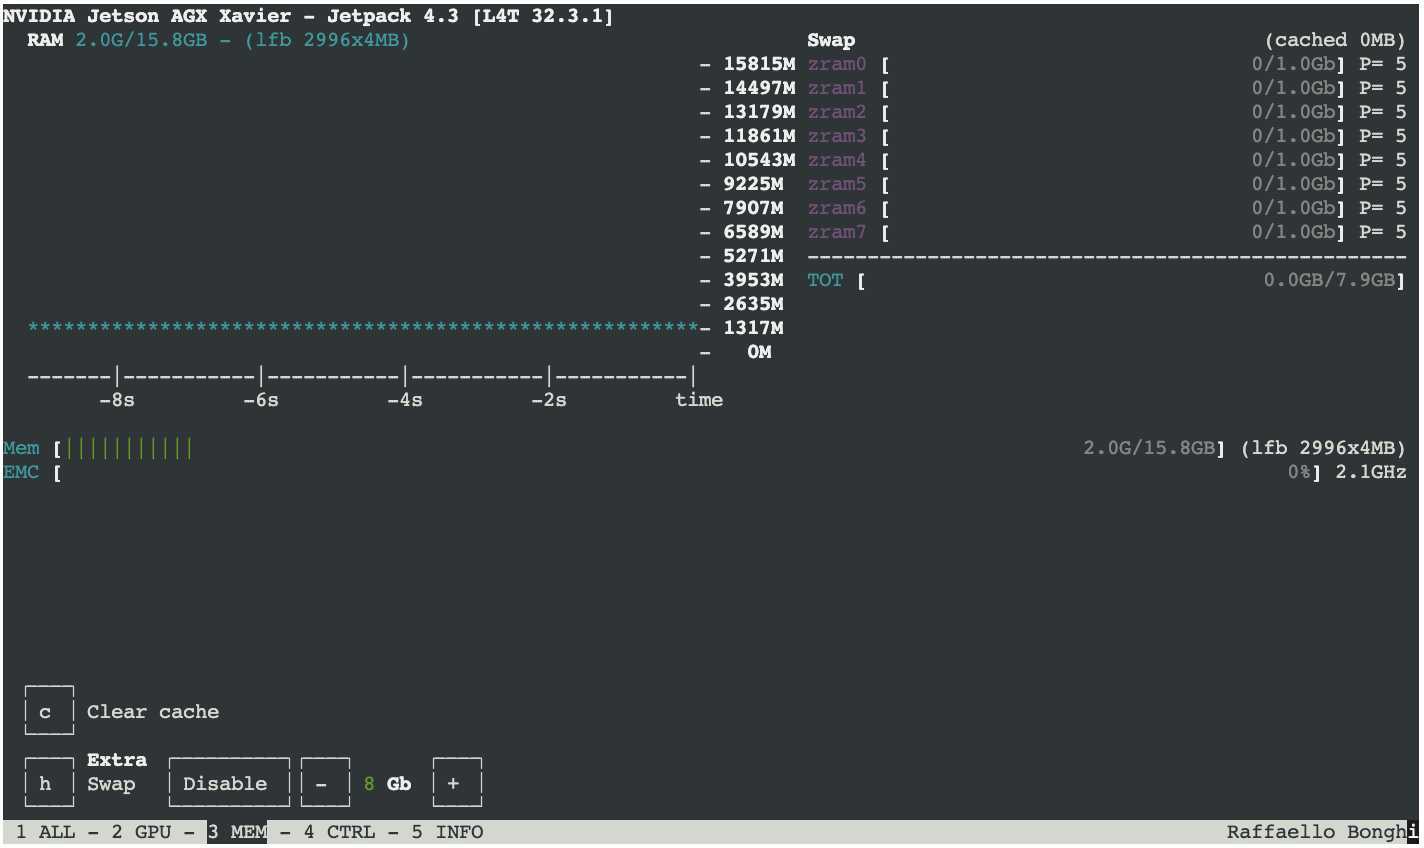
Task: Select the zram5 swap row
Action: pyautogui.click(x=1107, y=184)
